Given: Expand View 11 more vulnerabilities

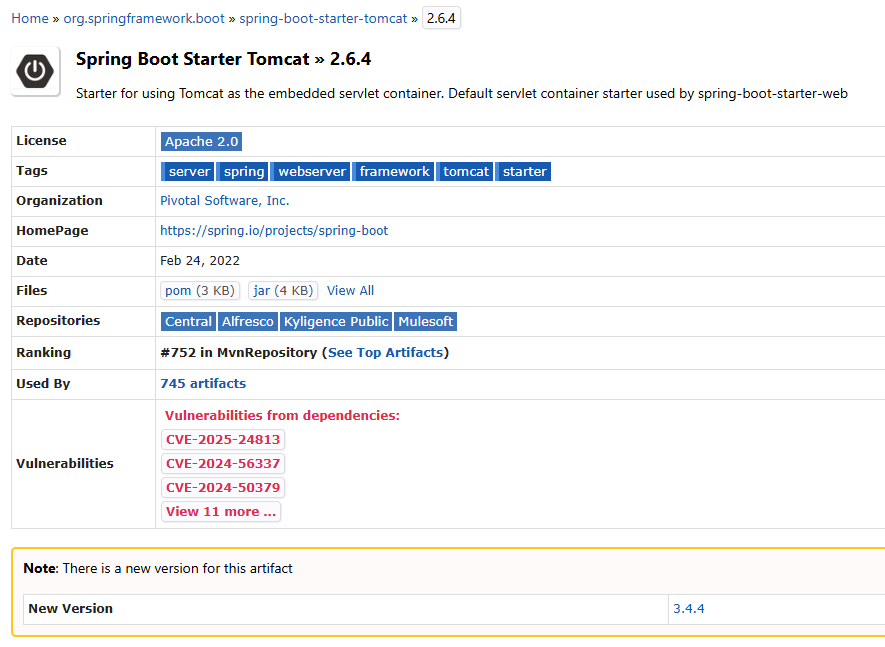Looking at the screenshot, I should point(221,512).
